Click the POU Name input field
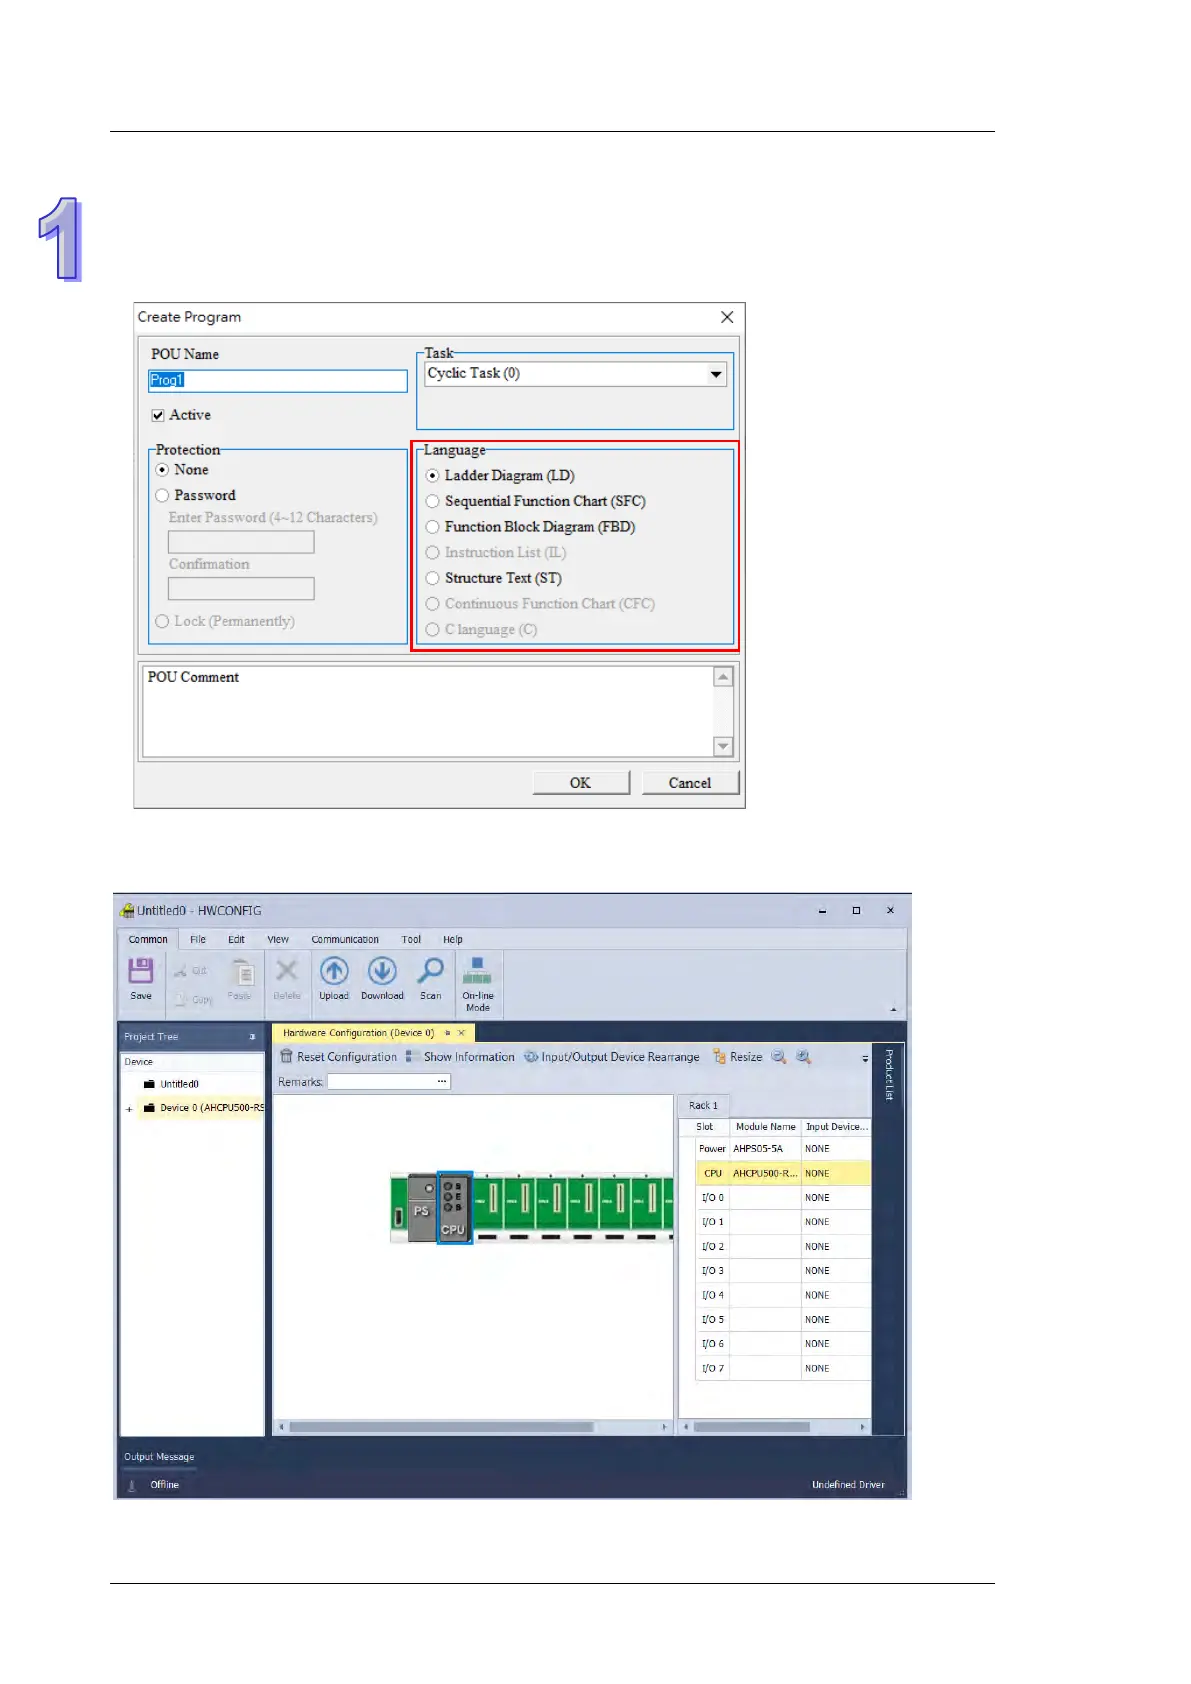 [x=277, y=381]
